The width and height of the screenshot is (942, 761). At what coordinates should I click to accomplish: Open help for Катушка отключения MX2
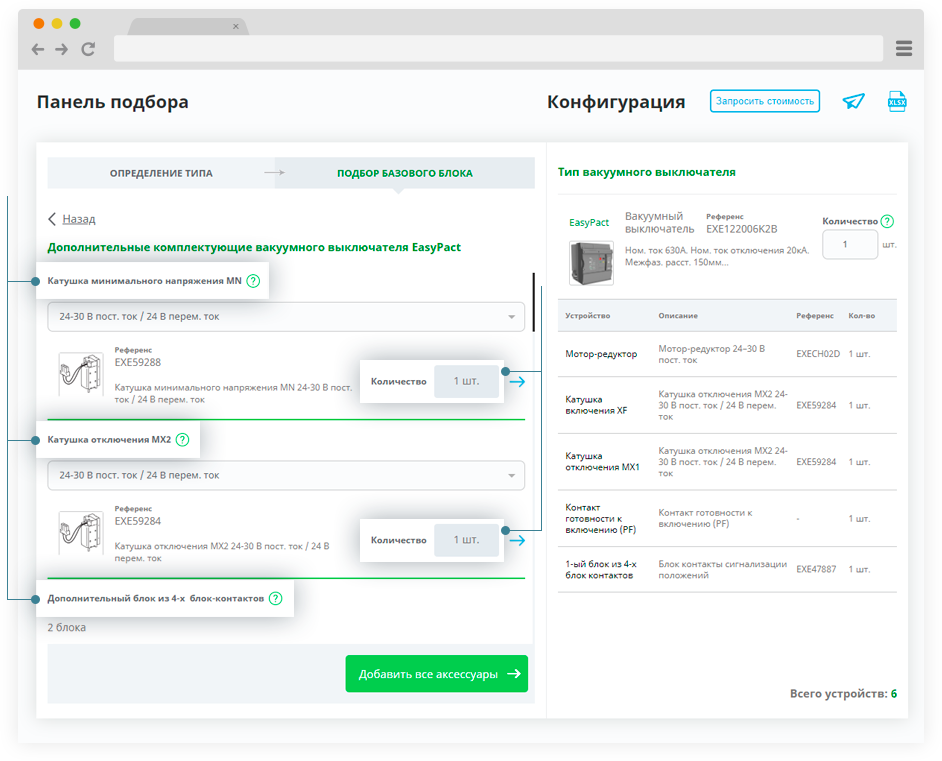click(183, 440)
